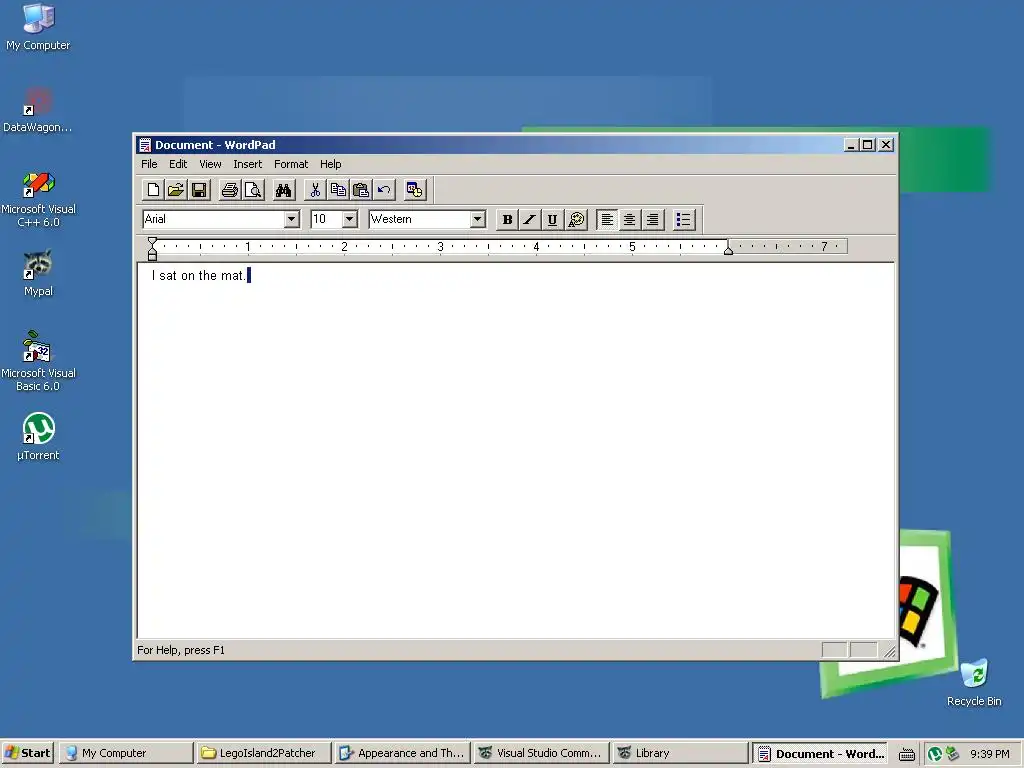1024x768 pixels.
Task: Expand the Arial font name dropdown
Action: coord(292,219)
